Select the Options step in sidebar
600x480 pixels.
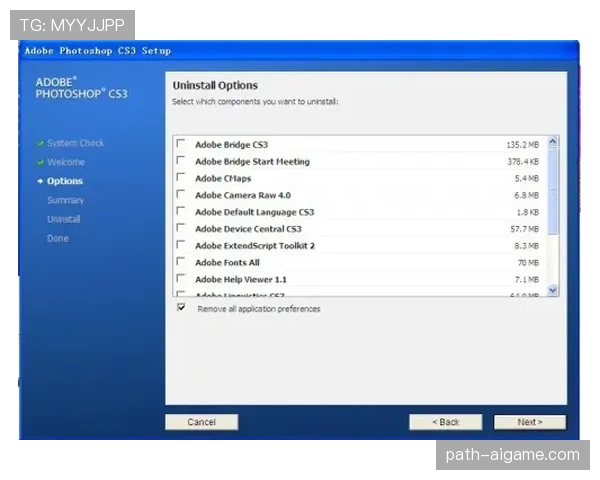(65, 181)
